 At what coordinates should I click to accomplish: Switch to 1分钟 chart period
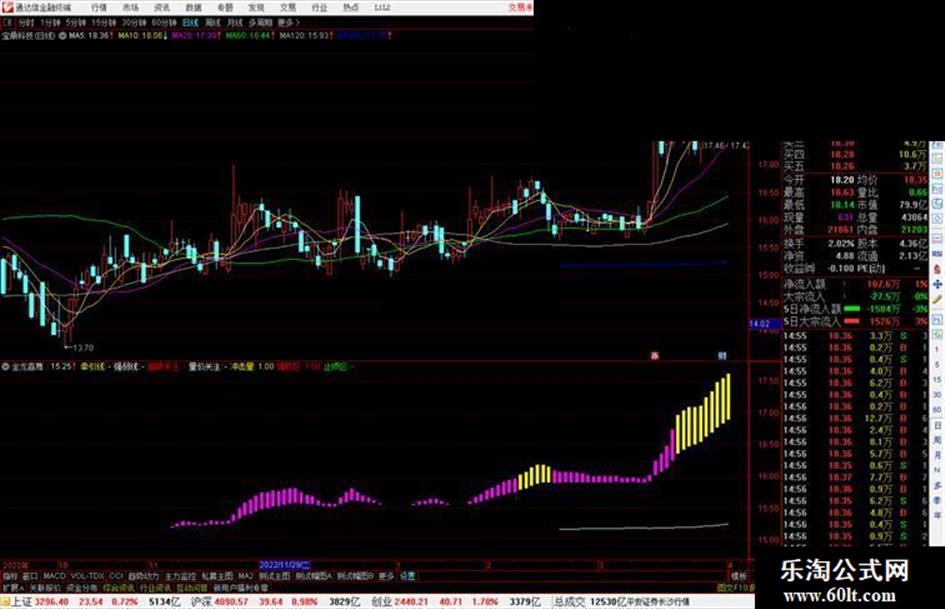coord(50,23)
